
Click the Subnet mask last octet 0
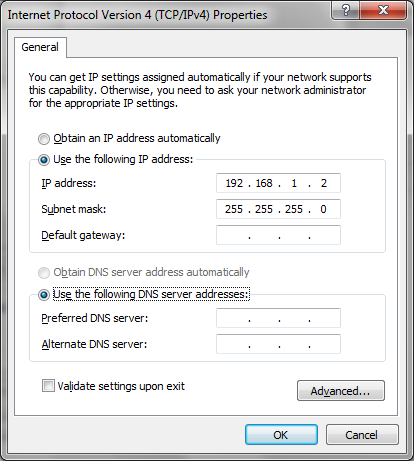323,209
